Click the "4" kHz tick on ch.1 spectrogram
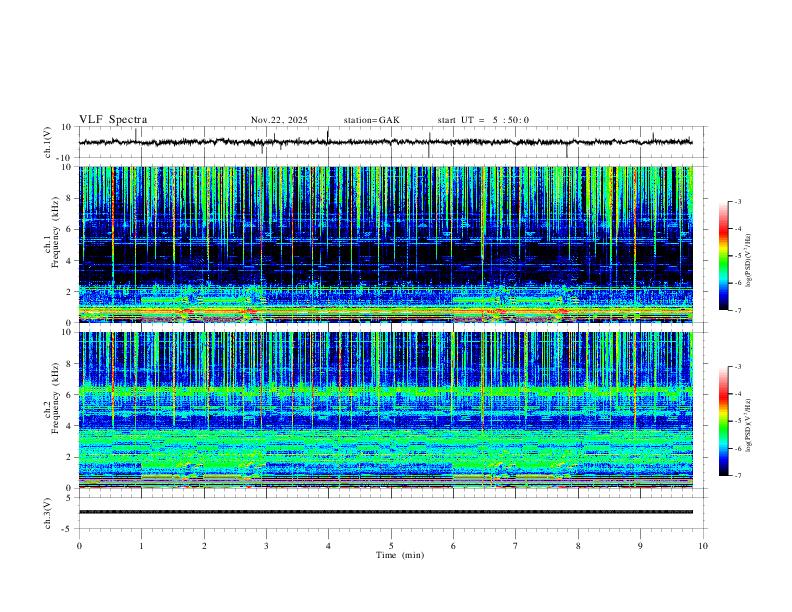The height and width of the screenshot is (612, 792). click(x=70, y=261)
